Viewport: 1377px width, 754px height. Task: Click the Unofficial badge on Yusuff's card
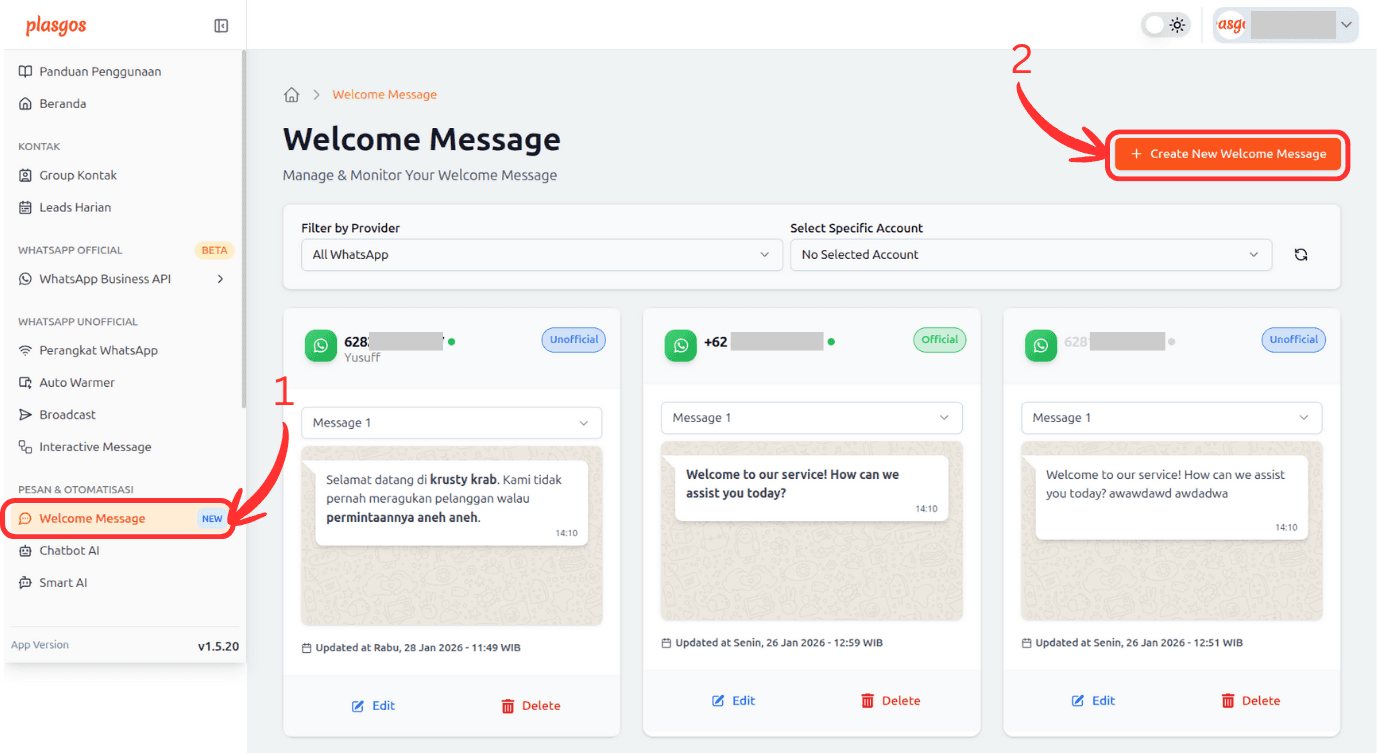[x=573, y=339]
